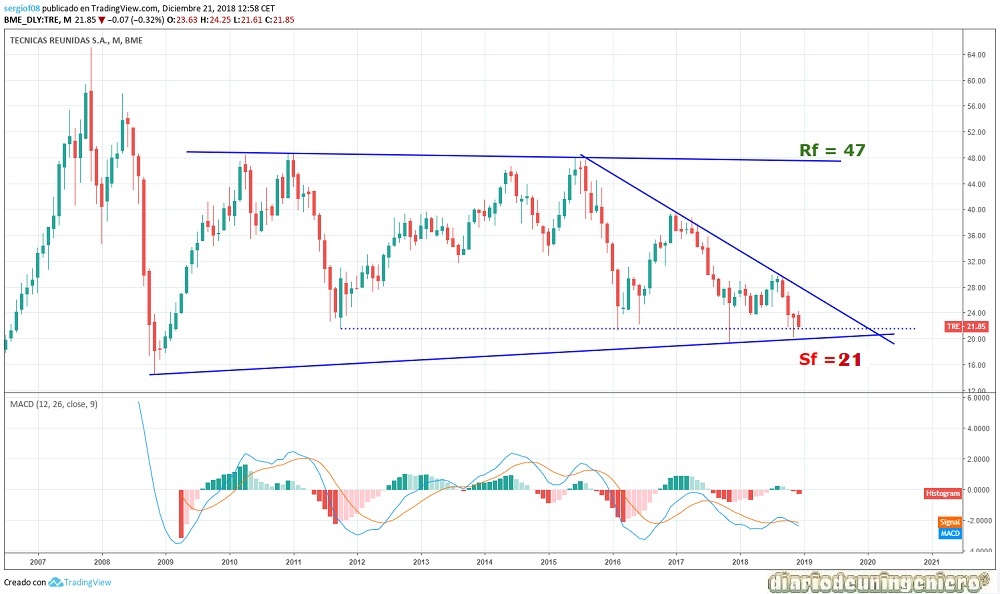
Task: Click the red Histogram axis tag
Action: pyautogui.click(x=943, y=493)
